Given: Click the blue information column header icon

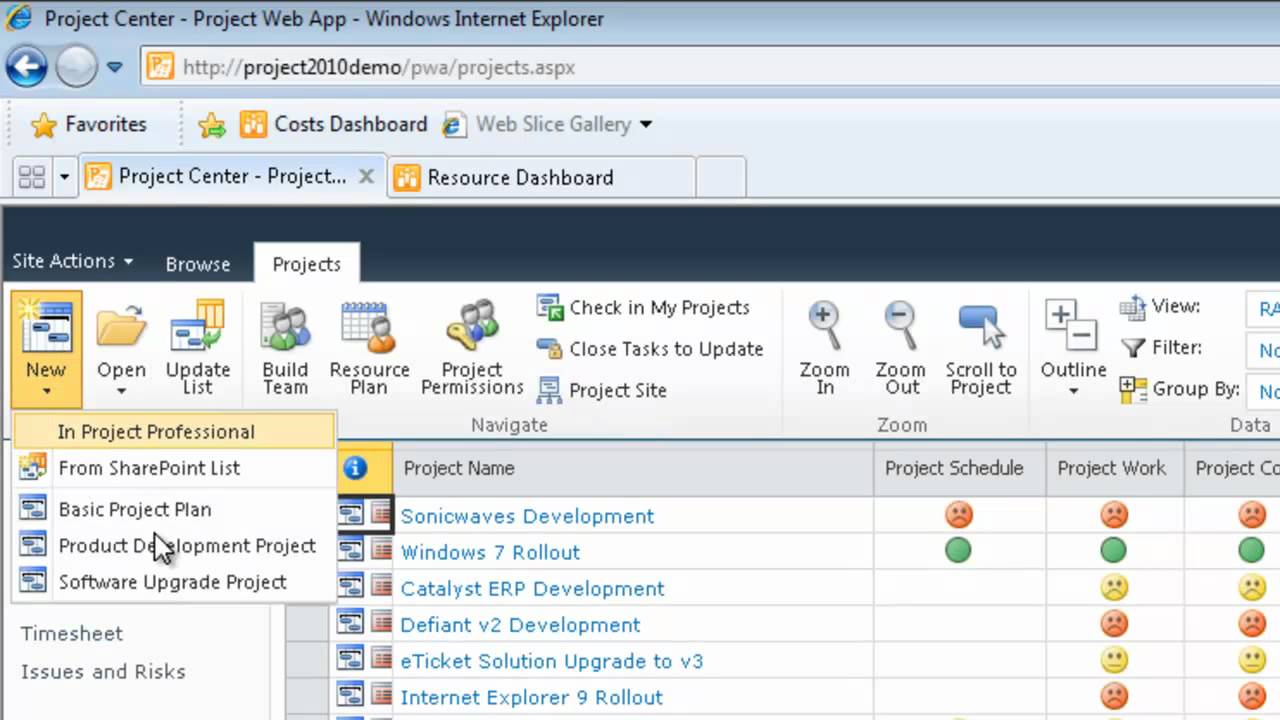Looking at the screenshot, I should pos(354,468).
